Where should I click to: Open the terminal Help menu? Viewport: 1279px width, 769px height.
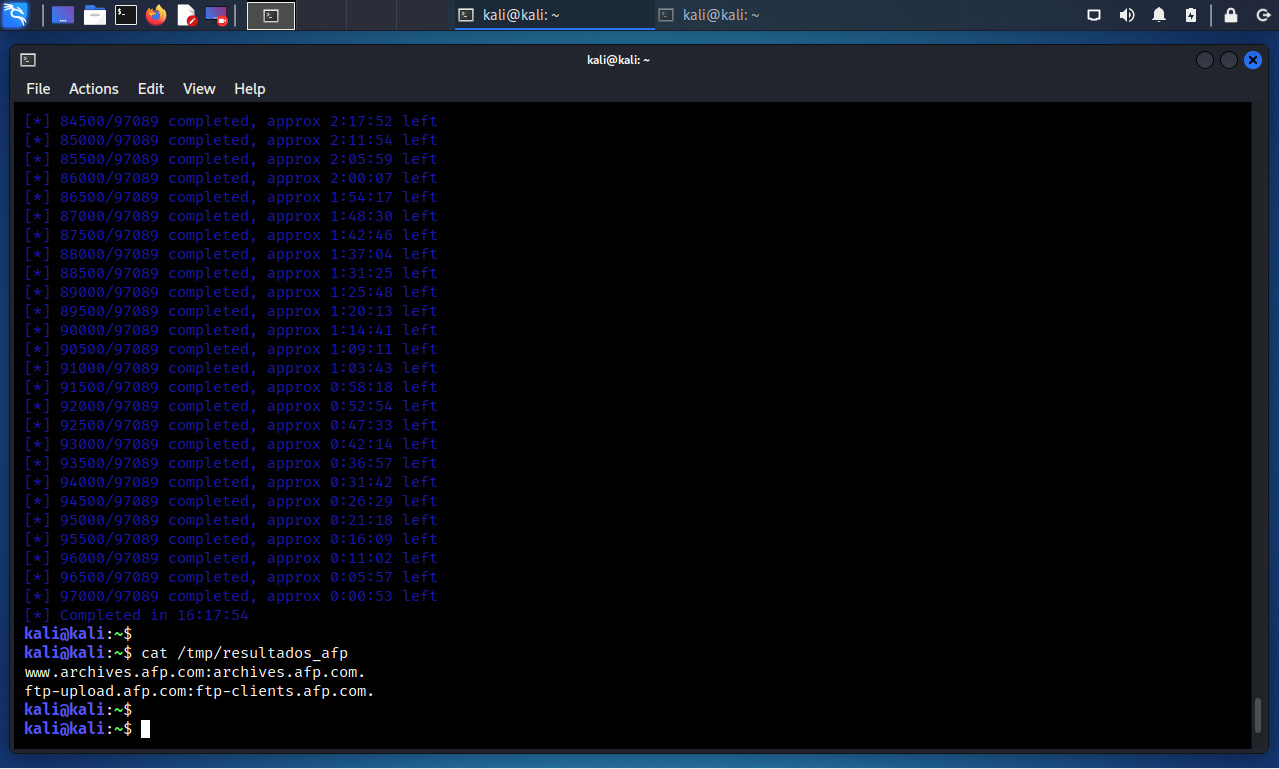pyautogui.click(x=250, y=89)
